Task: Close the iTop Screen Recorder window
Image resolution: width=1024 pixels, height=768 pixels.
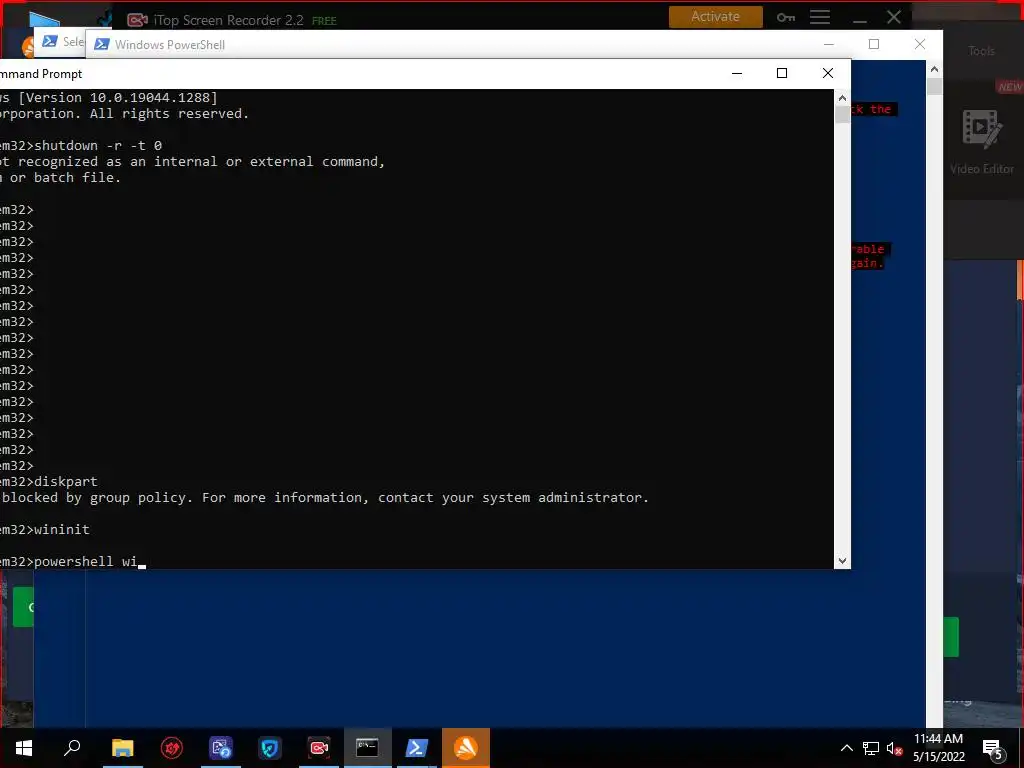Action: pyautogui.click(x=894, y=17)
